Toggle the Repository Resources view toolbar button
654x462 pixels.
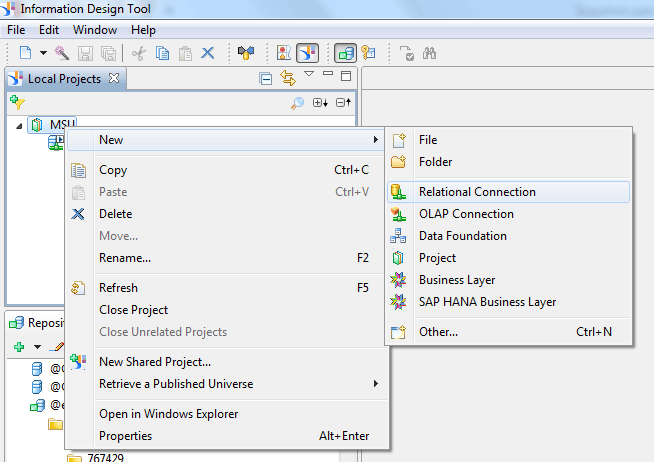pos(345,53)
